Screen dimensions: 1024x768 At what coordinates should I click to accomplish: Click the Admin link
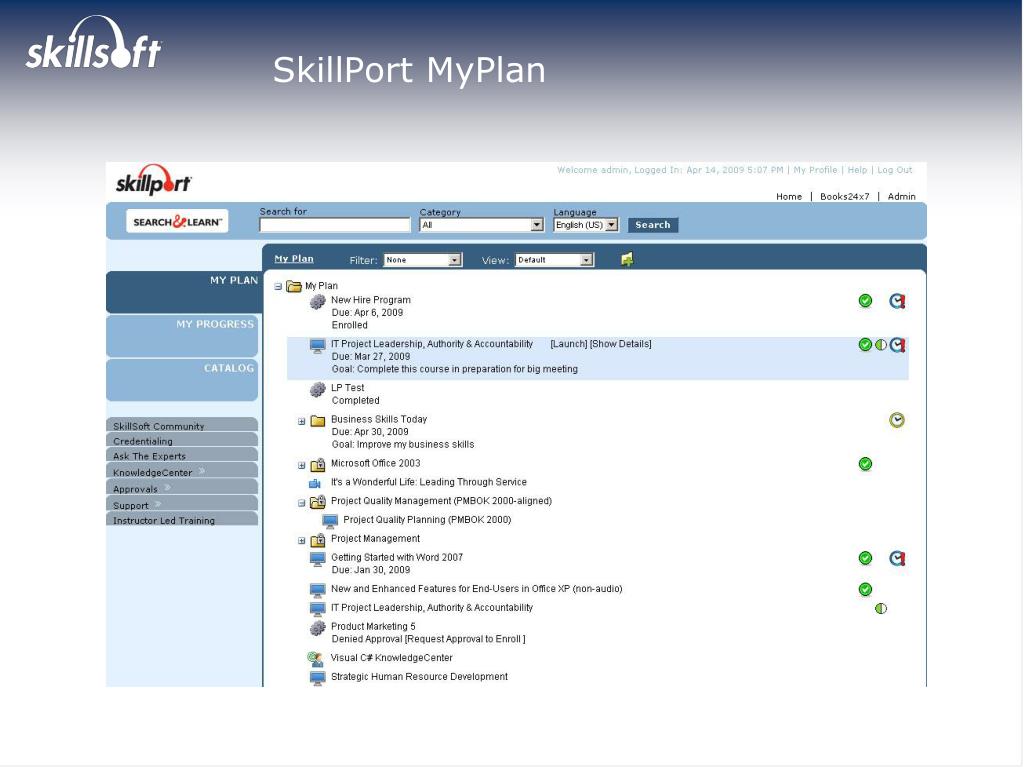(x=902, y=197)
